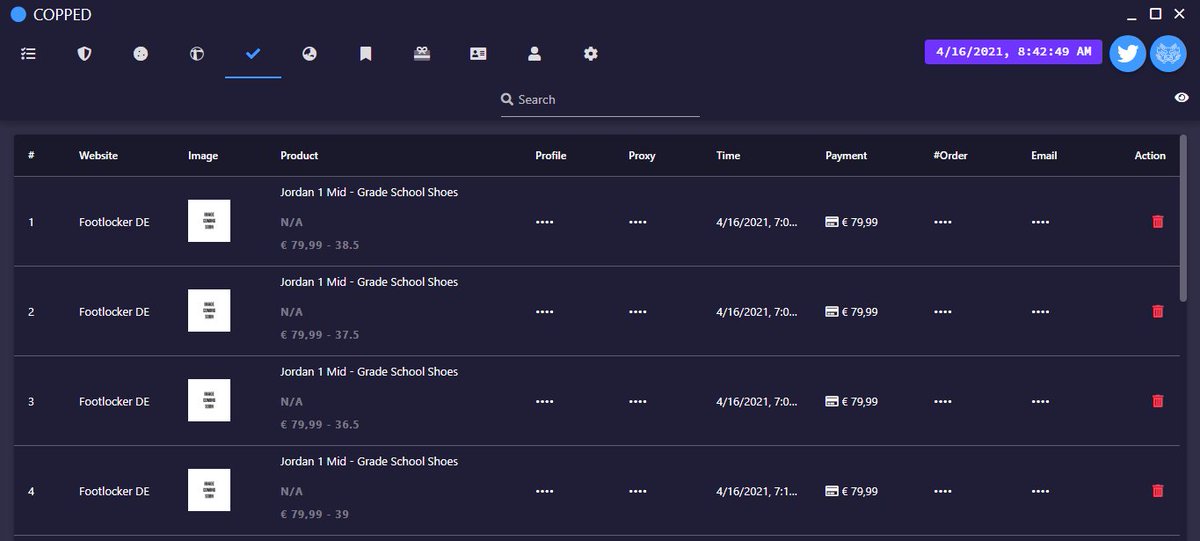
Task: Reveal hidden Email dots in row 2
Action: 1040,312
